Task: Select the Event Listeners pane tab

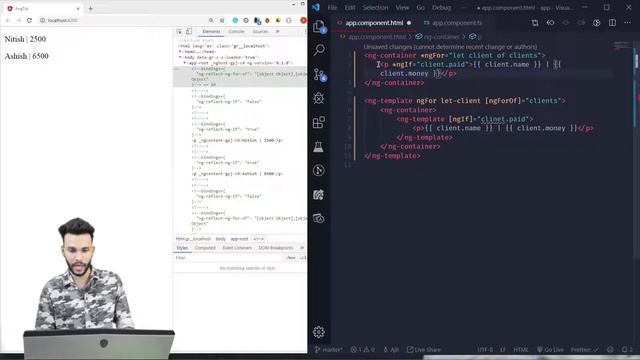Action: click(x=237, y=248)
